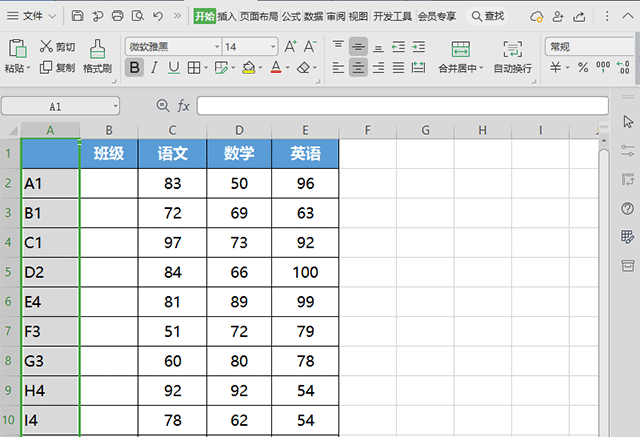Toggle Underline formatting
Image resolution: width=640 pixels, height=437 pixels.
(174, 68)
